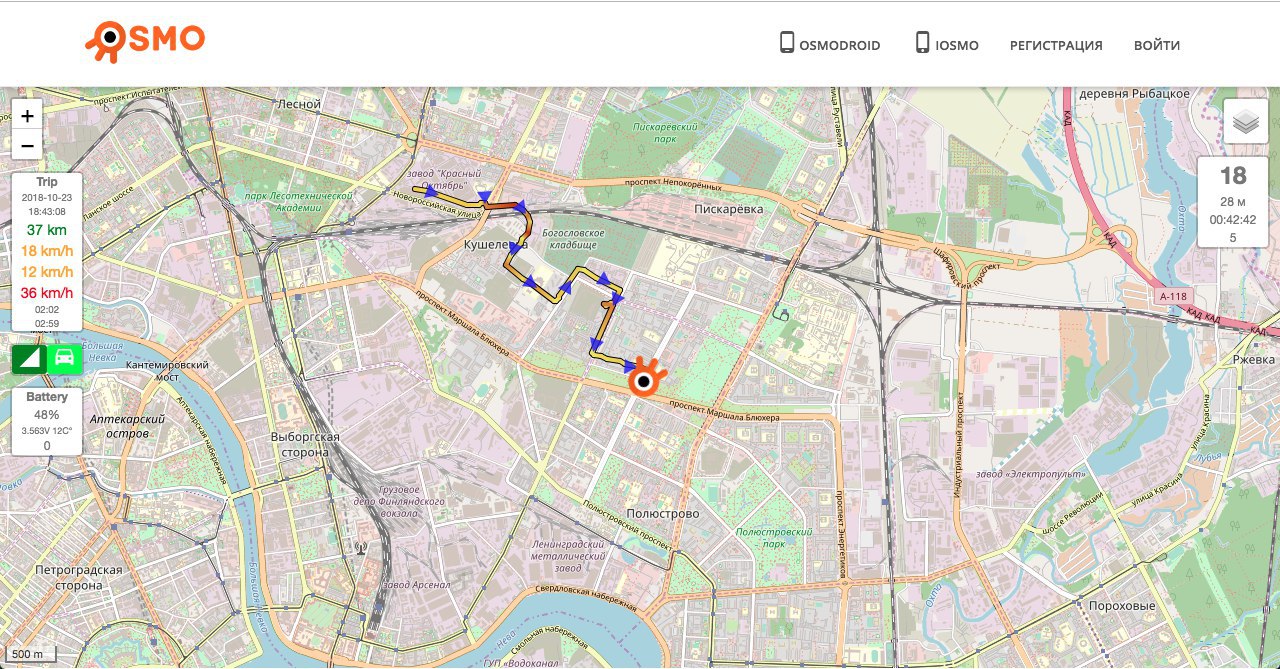Click the trip value 02:59
The width and height of the screenshot is (1280, 669).
(x=47, y=323)
